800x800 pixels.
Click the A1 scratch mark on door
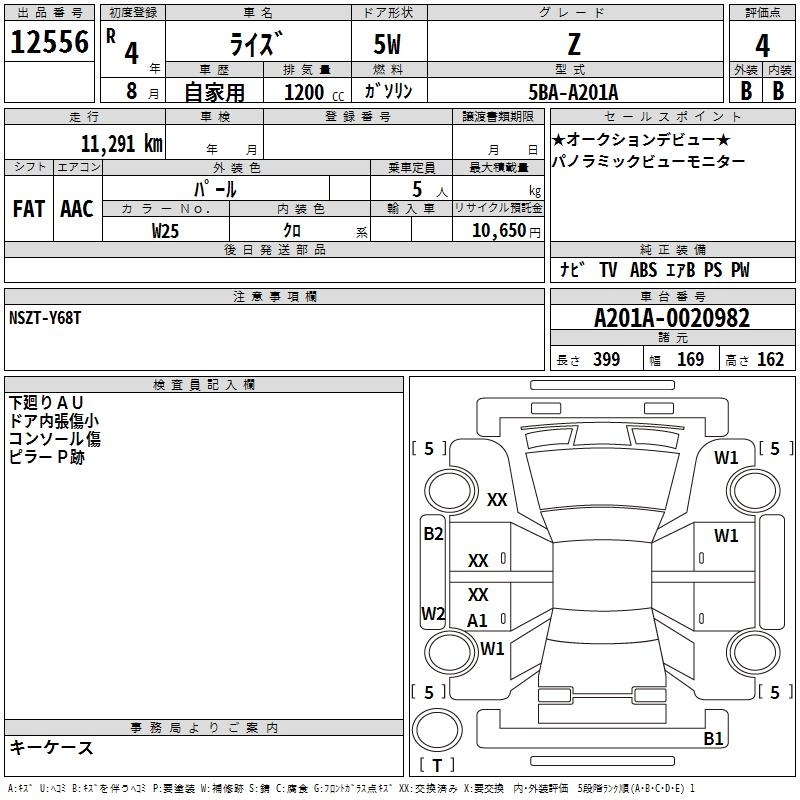pyautogui.click(x=477, y=620)
